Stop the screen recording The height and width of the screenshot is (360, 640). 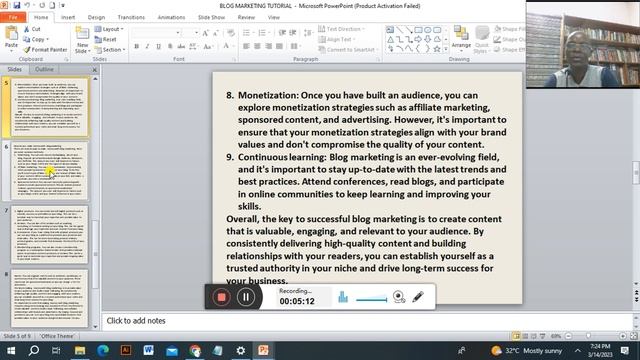click(x=221, y=297)
